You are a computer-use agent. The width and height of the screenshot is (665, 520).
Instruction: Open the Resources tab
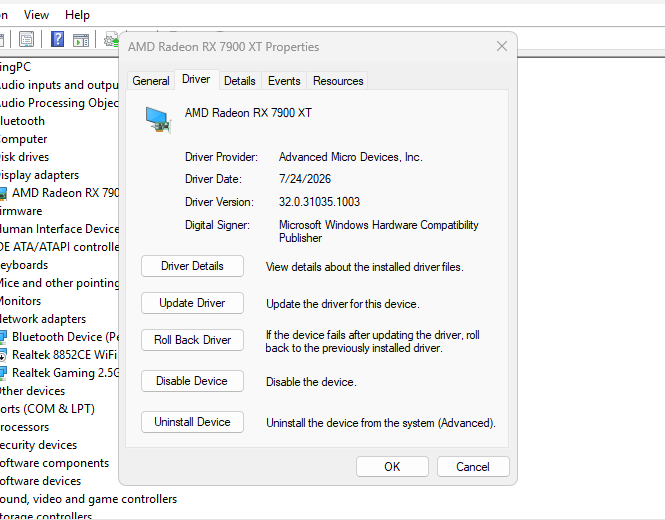(338, 81)
